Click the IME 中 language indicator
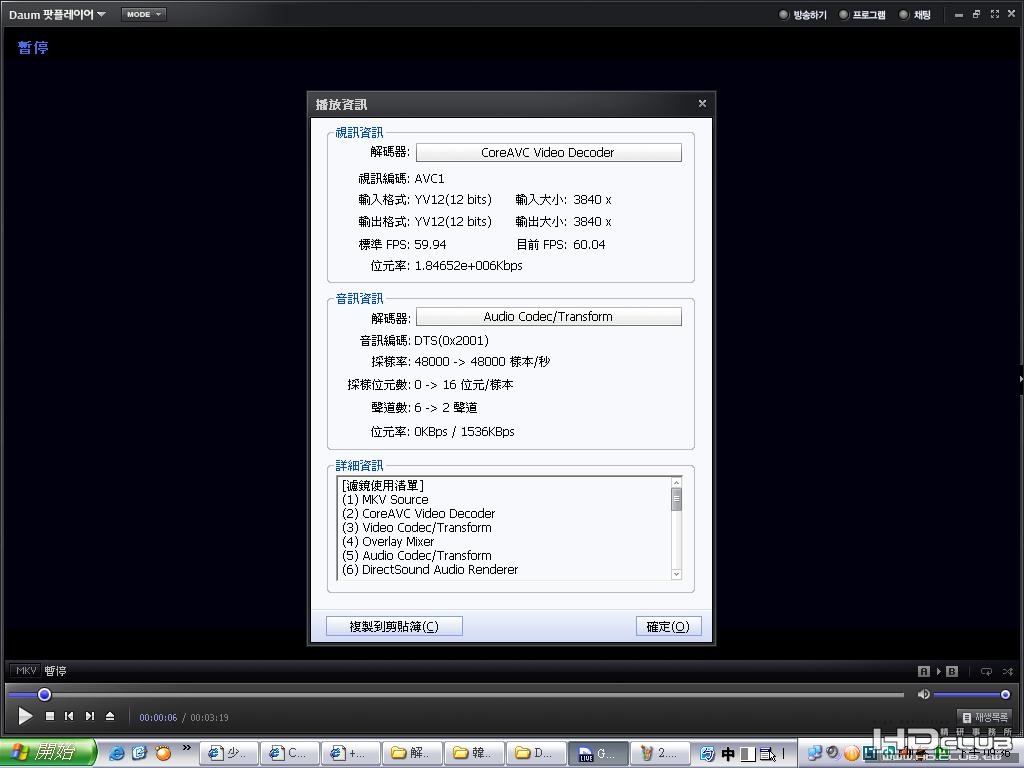Image resolution: width=1024 pixels, height=768 pixels. 728,754
